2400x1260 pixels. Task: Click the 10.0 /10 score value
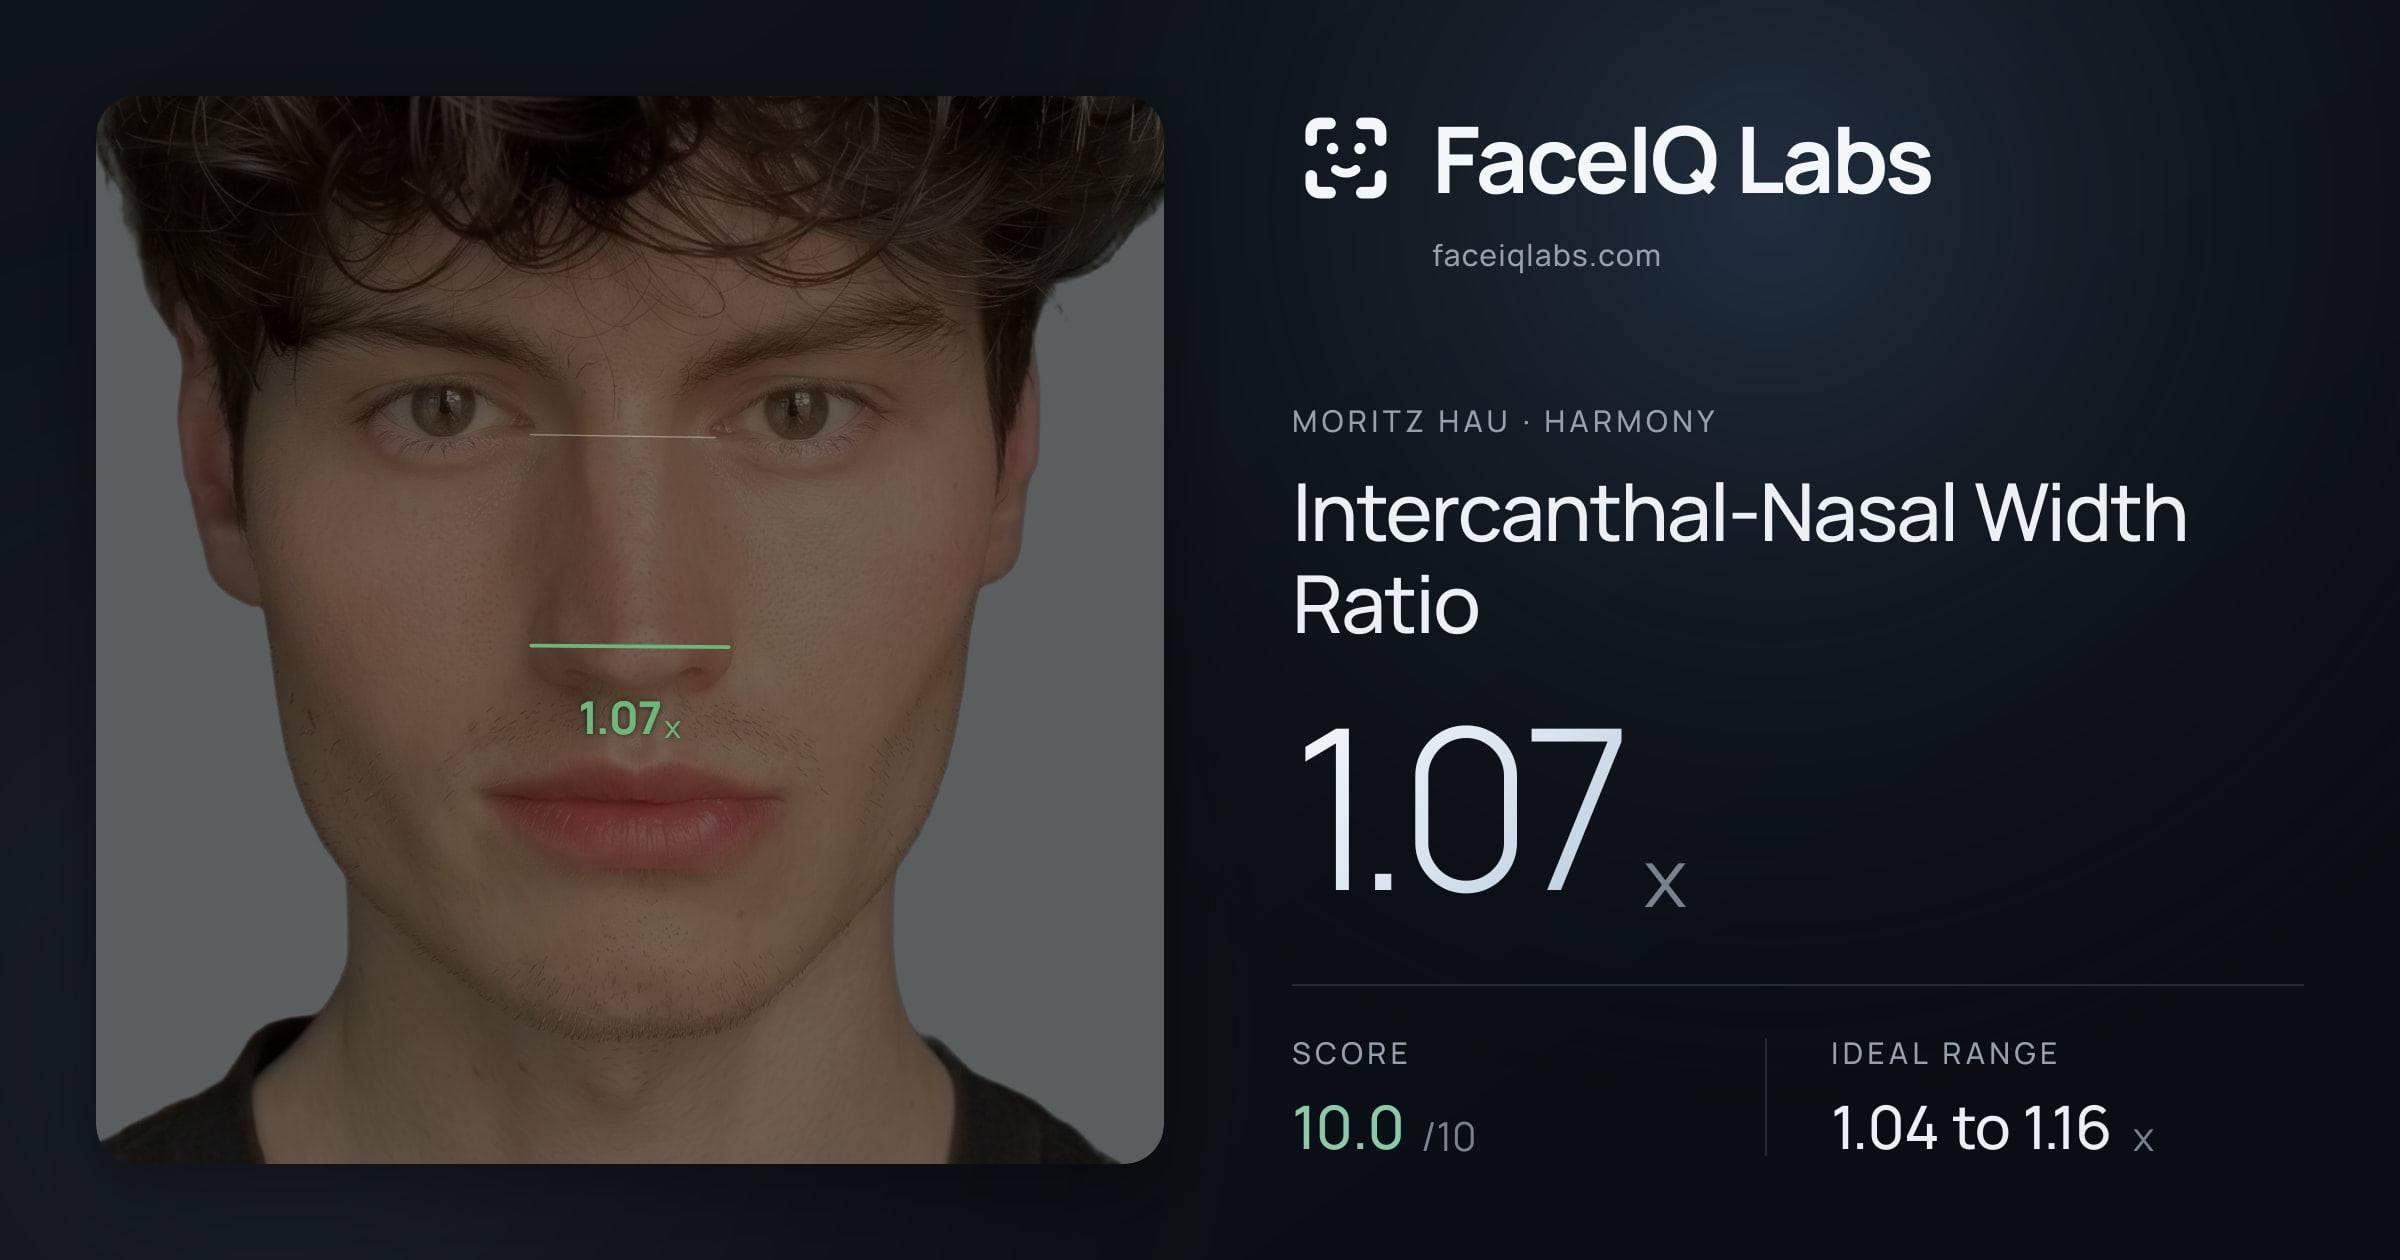click(1384, 1129)
